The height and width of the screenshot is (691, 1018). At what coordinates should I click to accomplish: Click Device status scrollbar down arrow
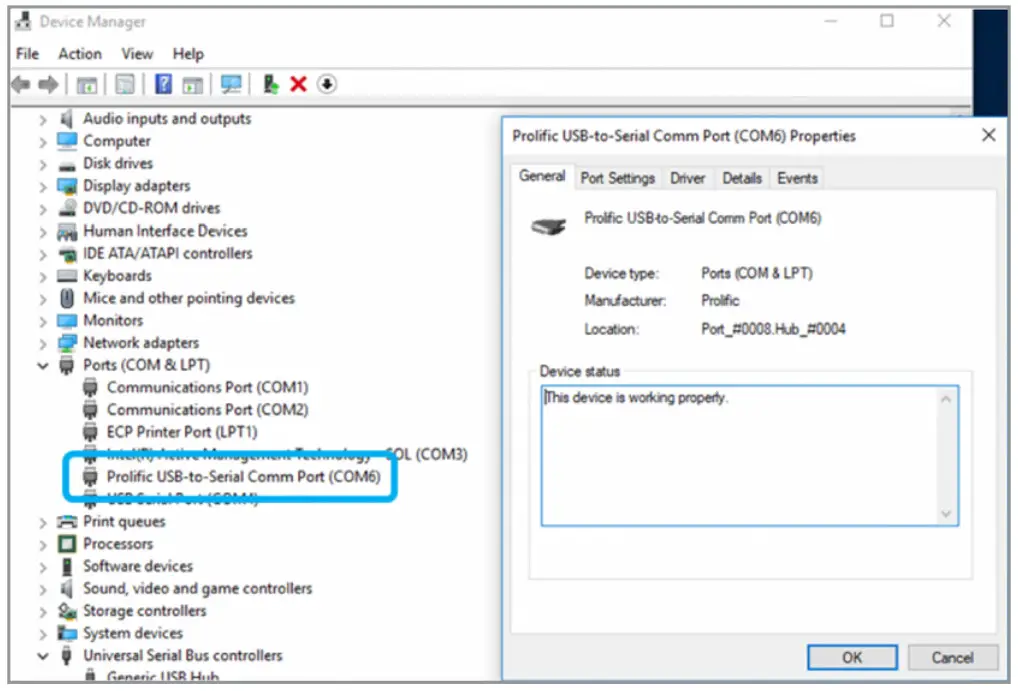coord(946,514)
